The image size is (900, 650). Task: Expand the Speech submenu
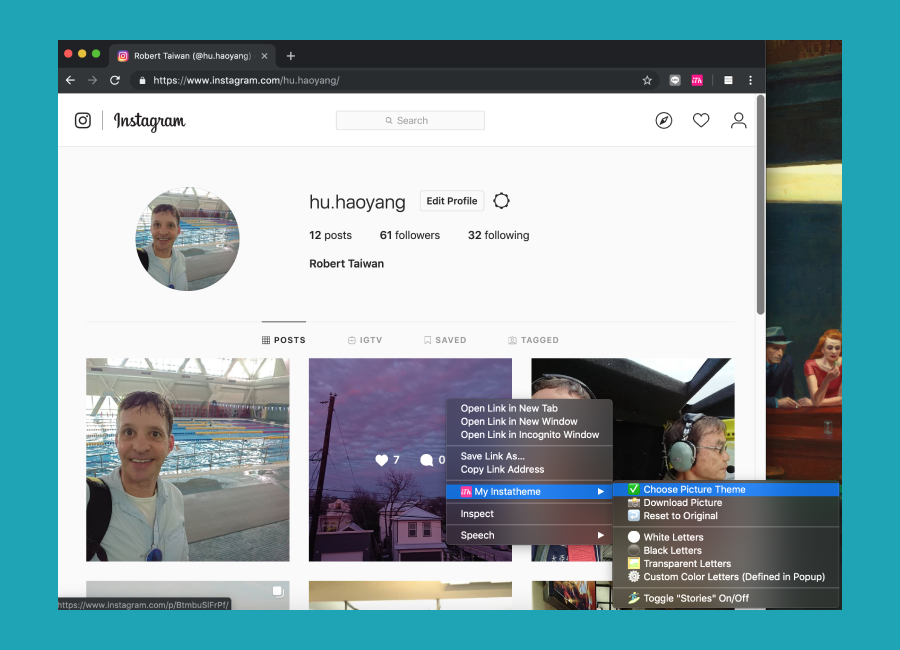tap(529, 535)
